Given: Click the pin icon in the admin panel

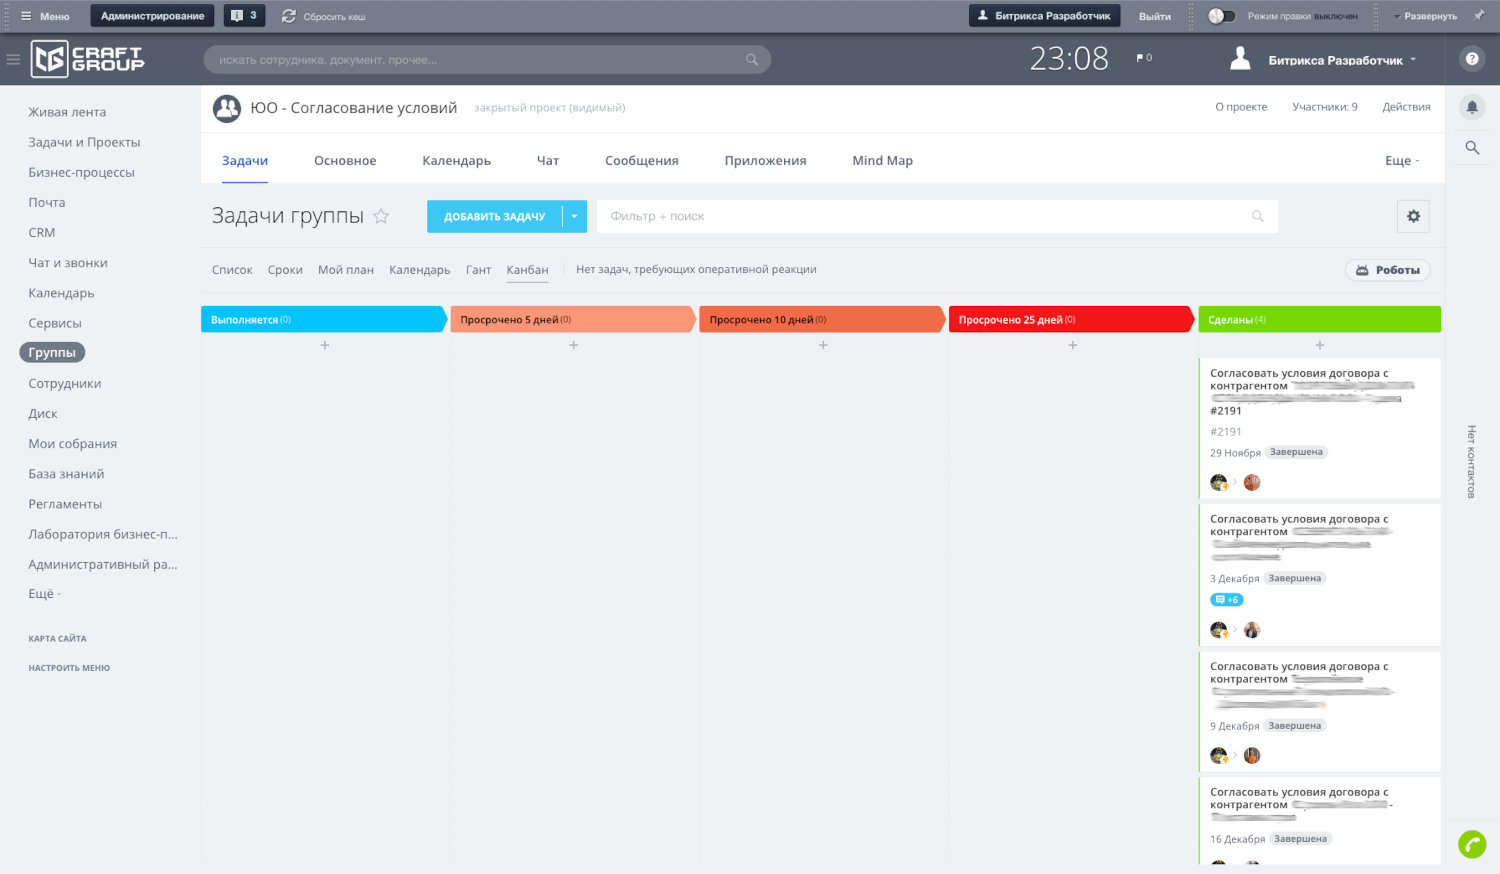Looking at the screenshot, I should tap(1479, 16).
